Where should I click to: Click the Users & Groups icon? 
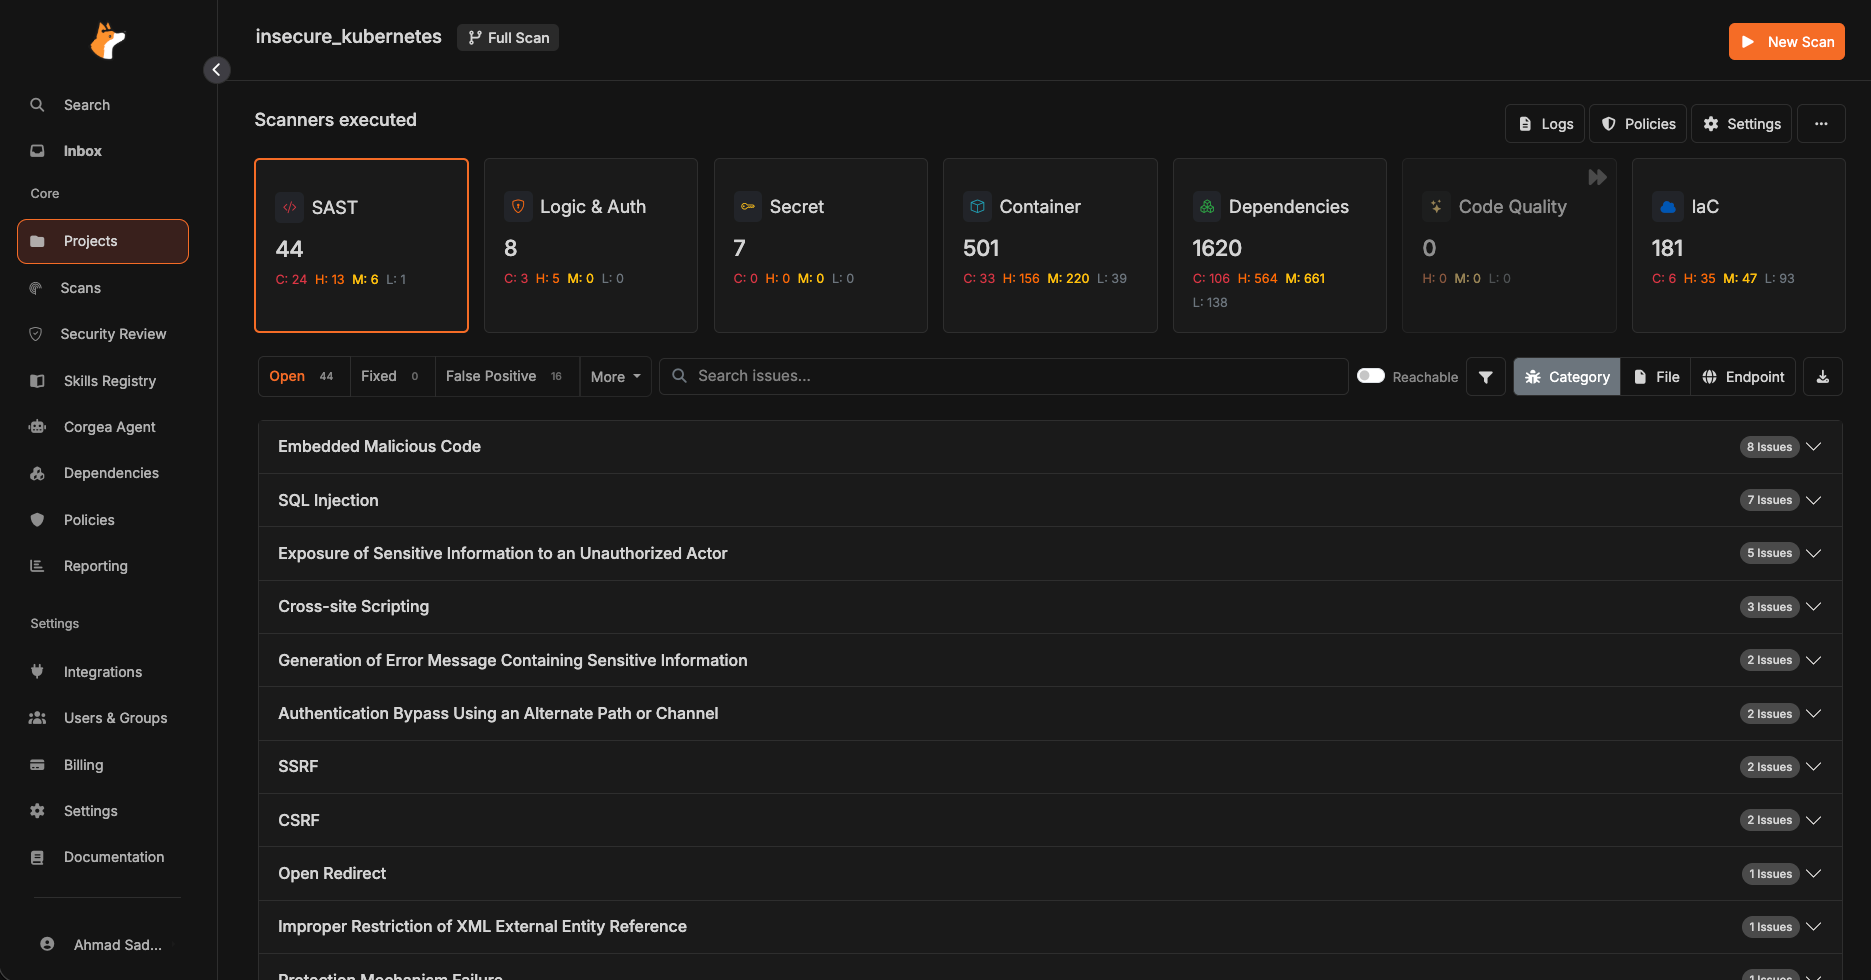point(38,718)
